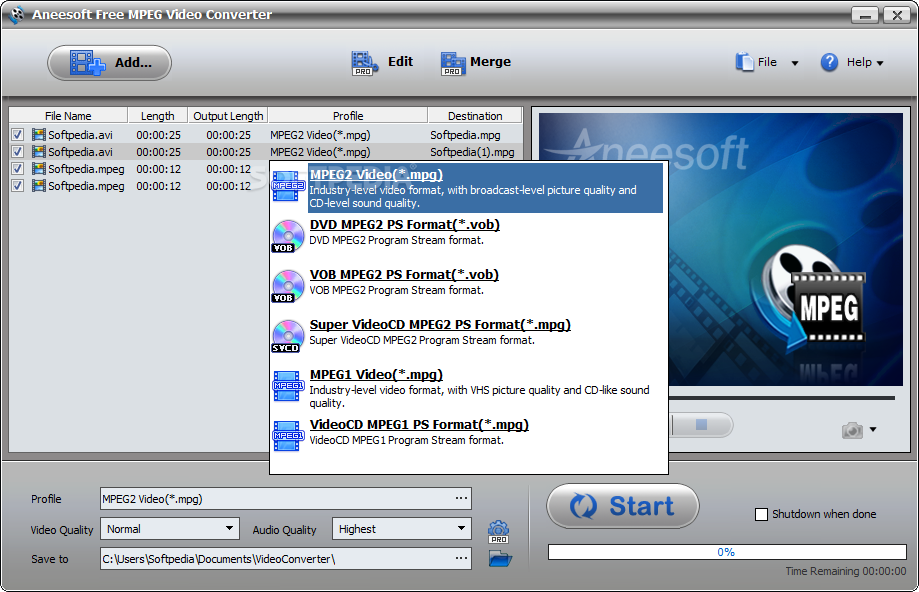Uncheck the first Softpedia.mpeg row checkbox
919x592 pixels.
point(18,169)
